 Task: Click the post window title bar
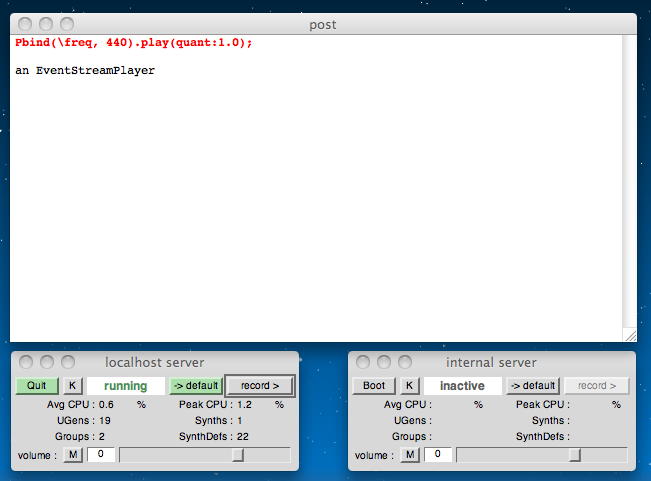click(323, 24)
